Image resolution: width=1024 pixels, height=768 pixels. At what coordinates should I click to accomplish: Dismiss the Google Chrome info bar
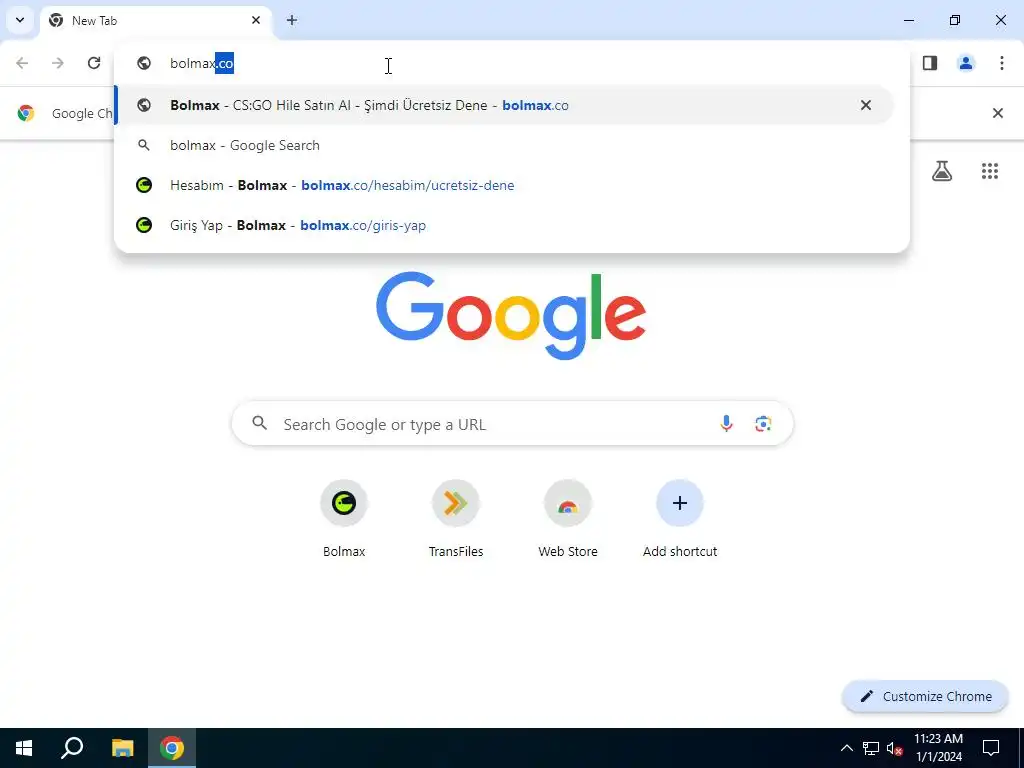pos(998,113)
